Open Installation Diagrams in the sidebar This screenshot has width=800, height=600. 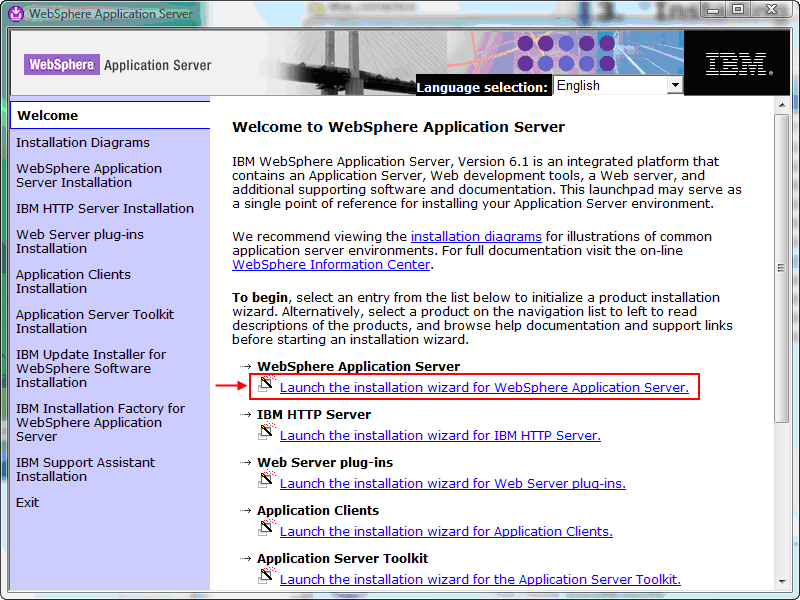83,142
